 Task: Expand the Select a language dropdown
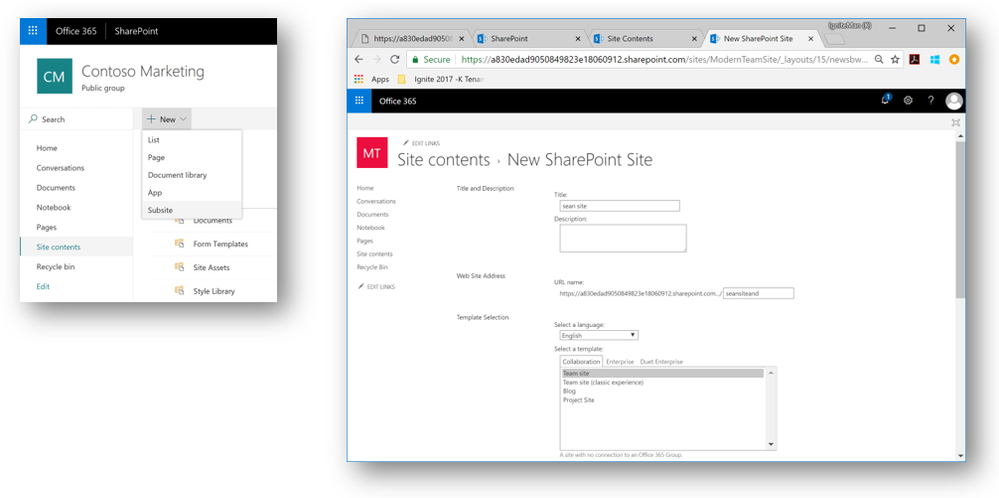(599, 335)
